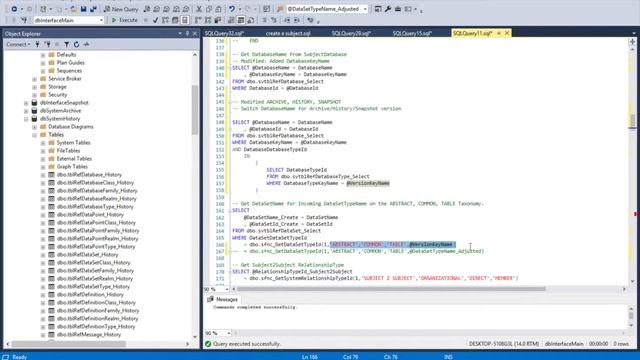Select dbo.tblRefMessage_History table
This screenshot has width=640, height=360.
[89, 335]
